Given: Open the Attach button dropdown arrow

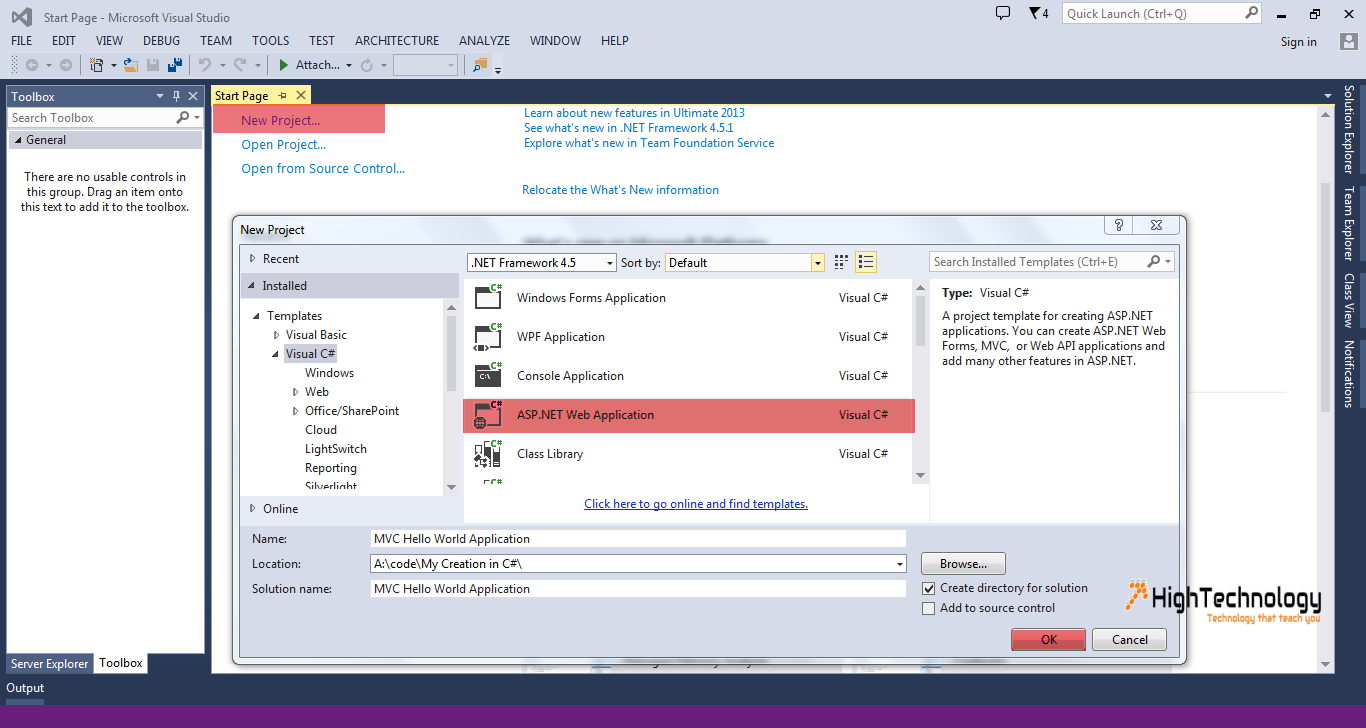Looking at the screenshot, I should [349, 65].
